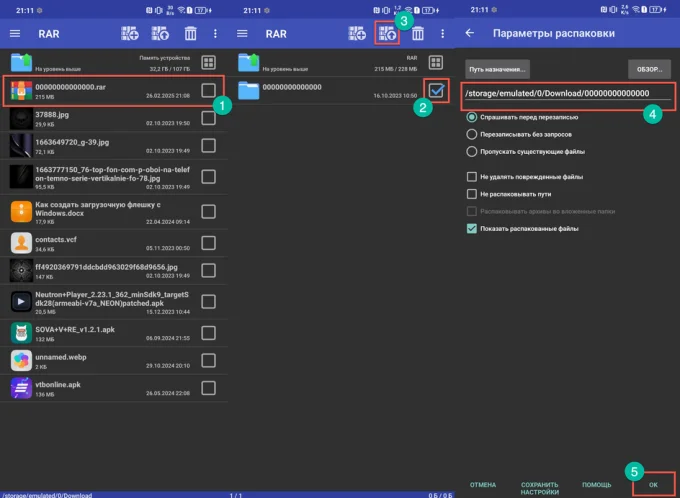Check the box for vtbonline.apk

coord(209,388)
